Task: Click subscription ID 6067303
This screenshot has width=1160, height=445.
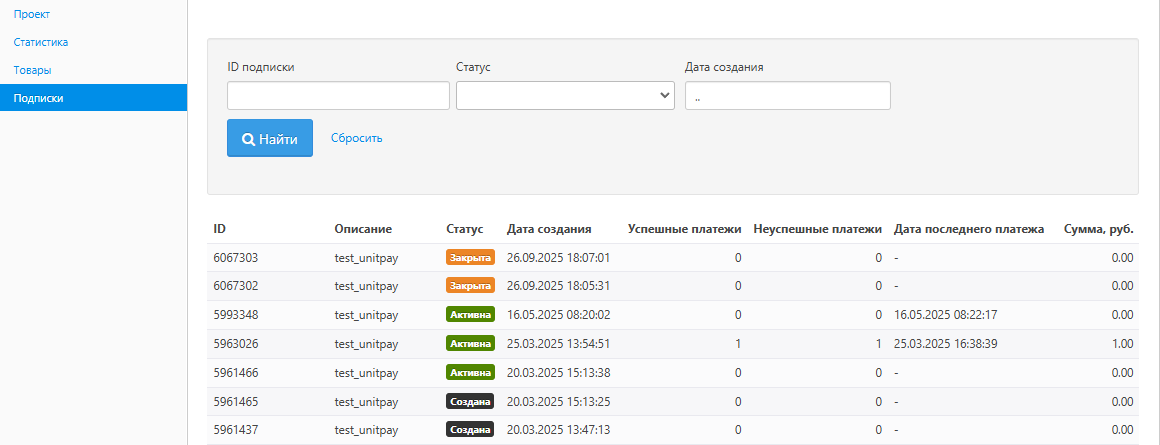Action: (236, 258)
